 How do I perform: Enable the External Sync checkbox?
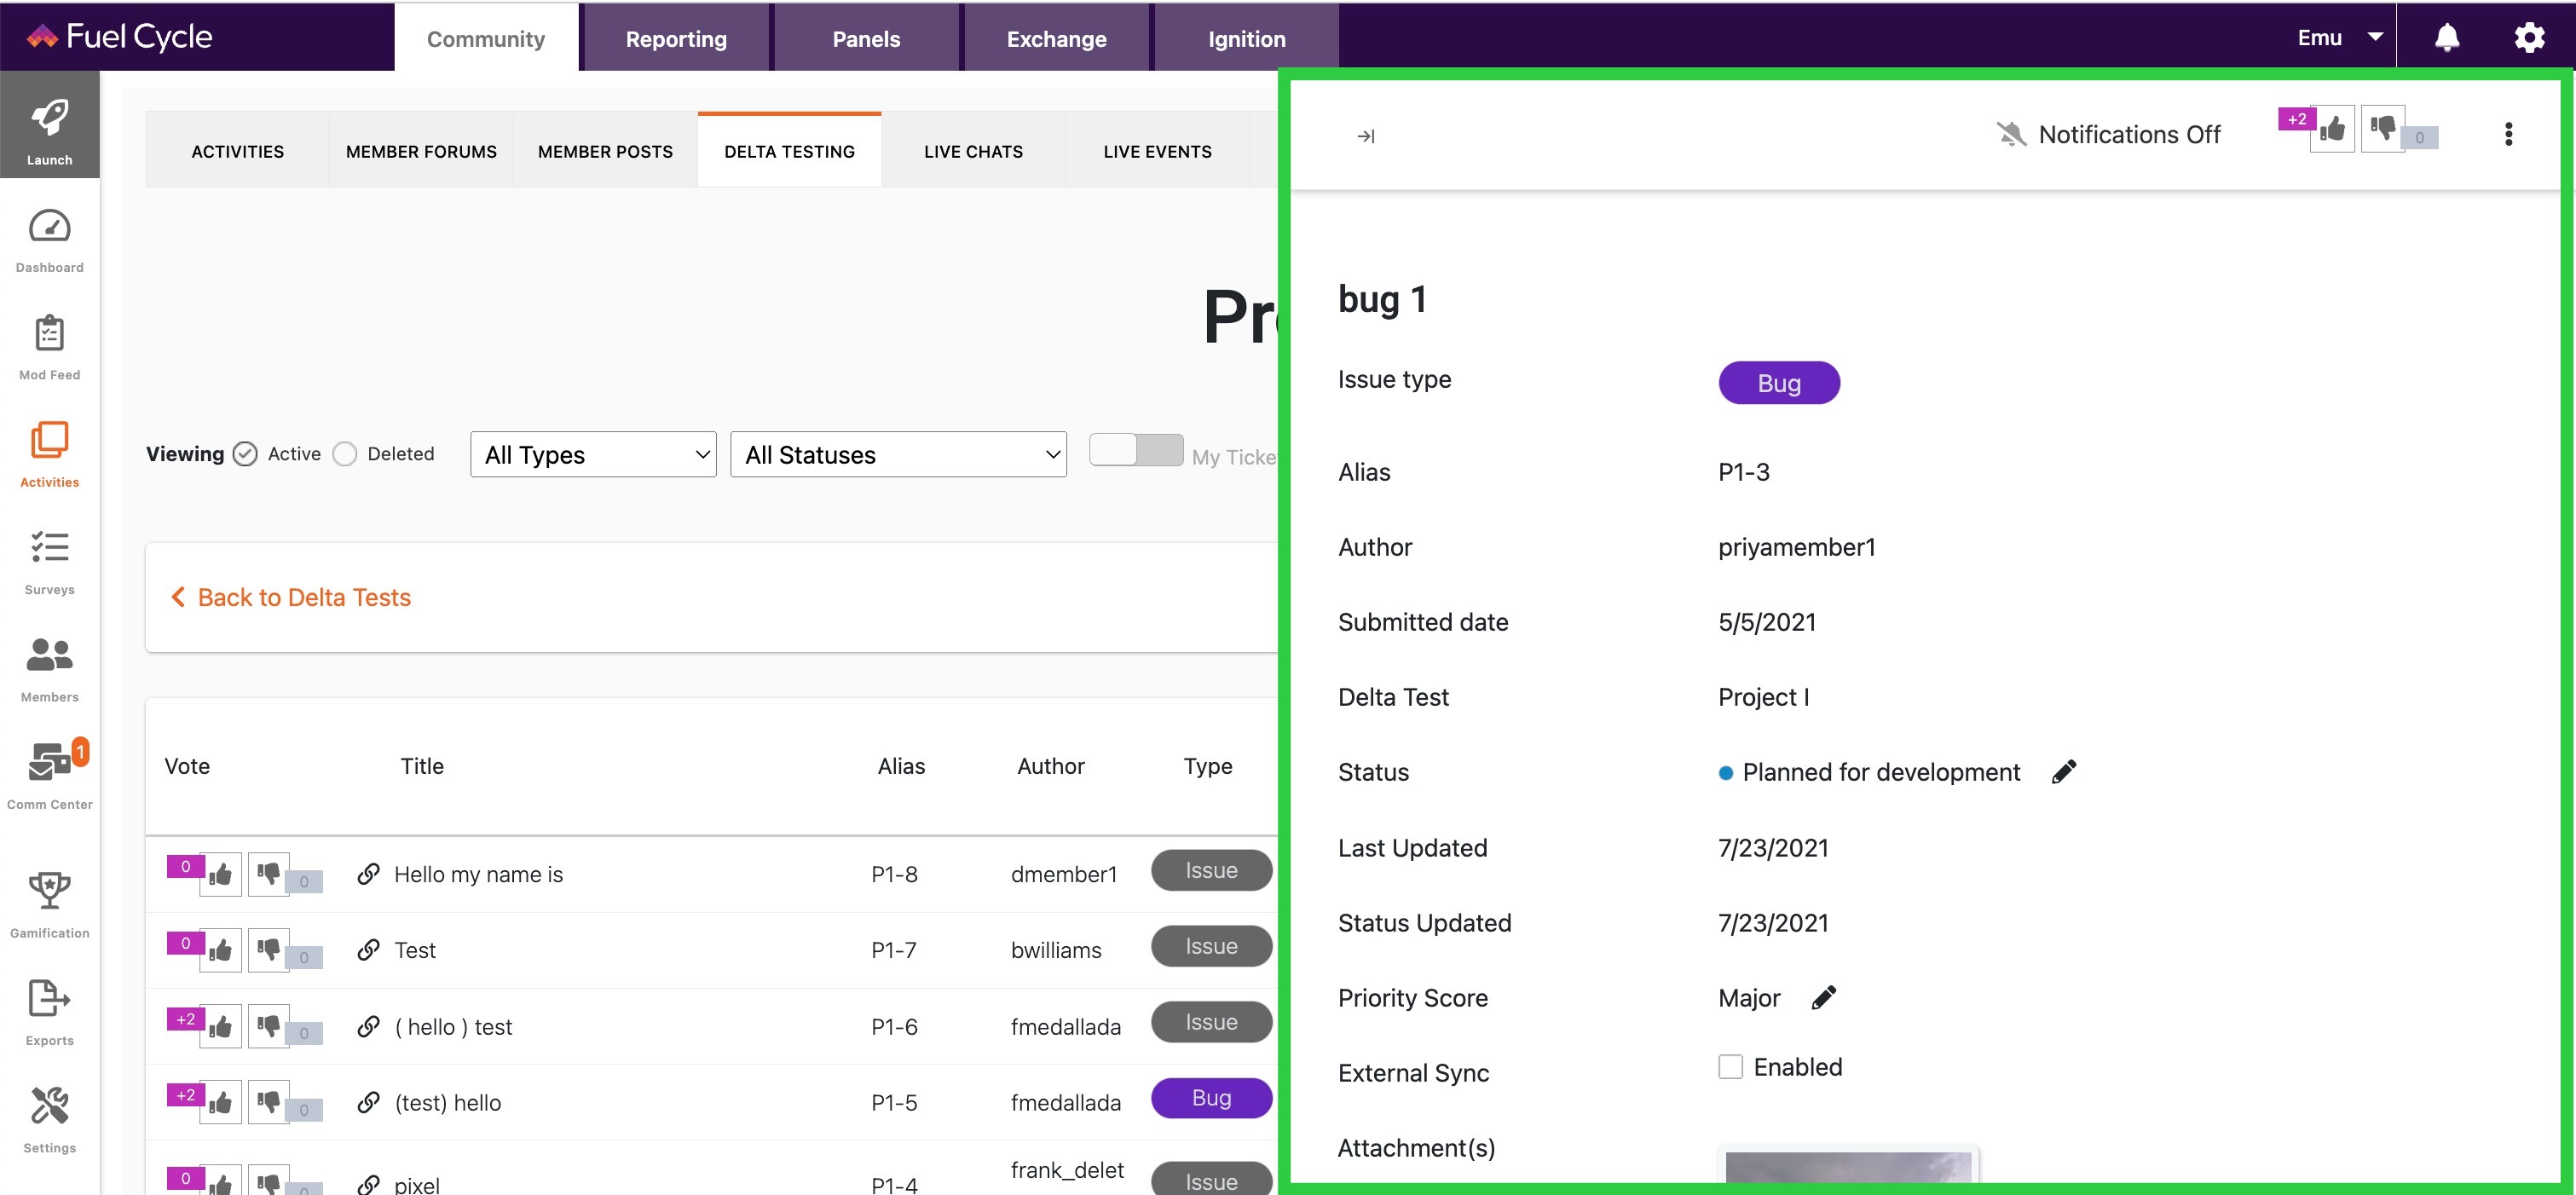(x=1730, y=1066)
